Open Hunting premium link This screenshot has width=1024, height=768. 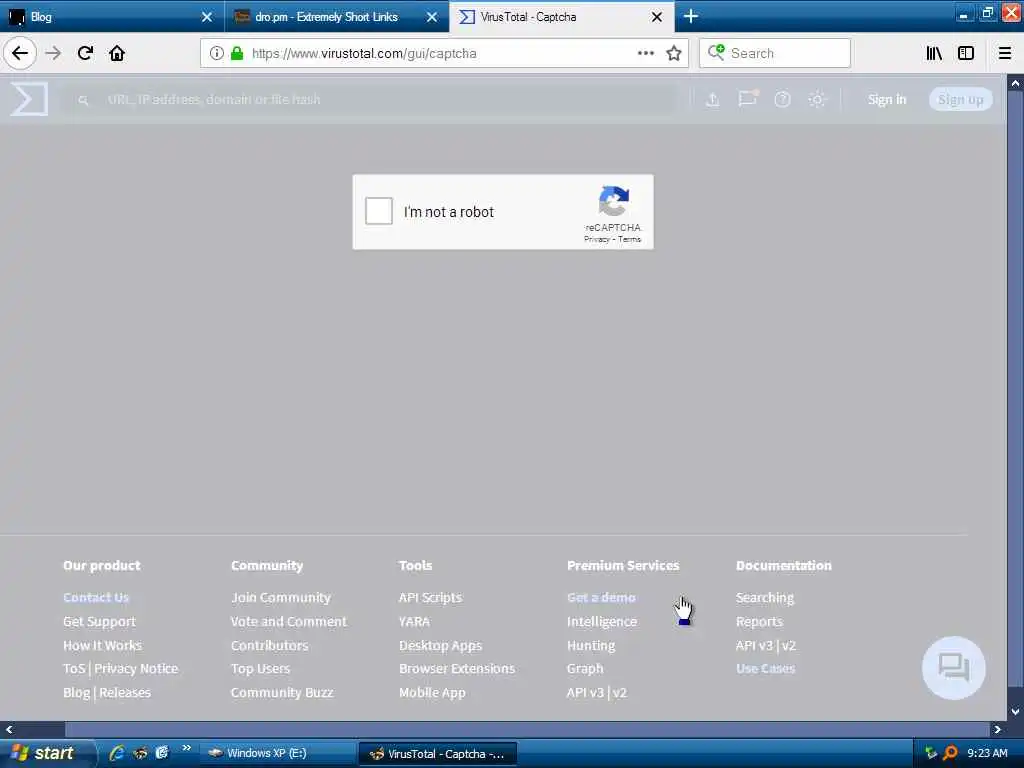coord(591,645)
